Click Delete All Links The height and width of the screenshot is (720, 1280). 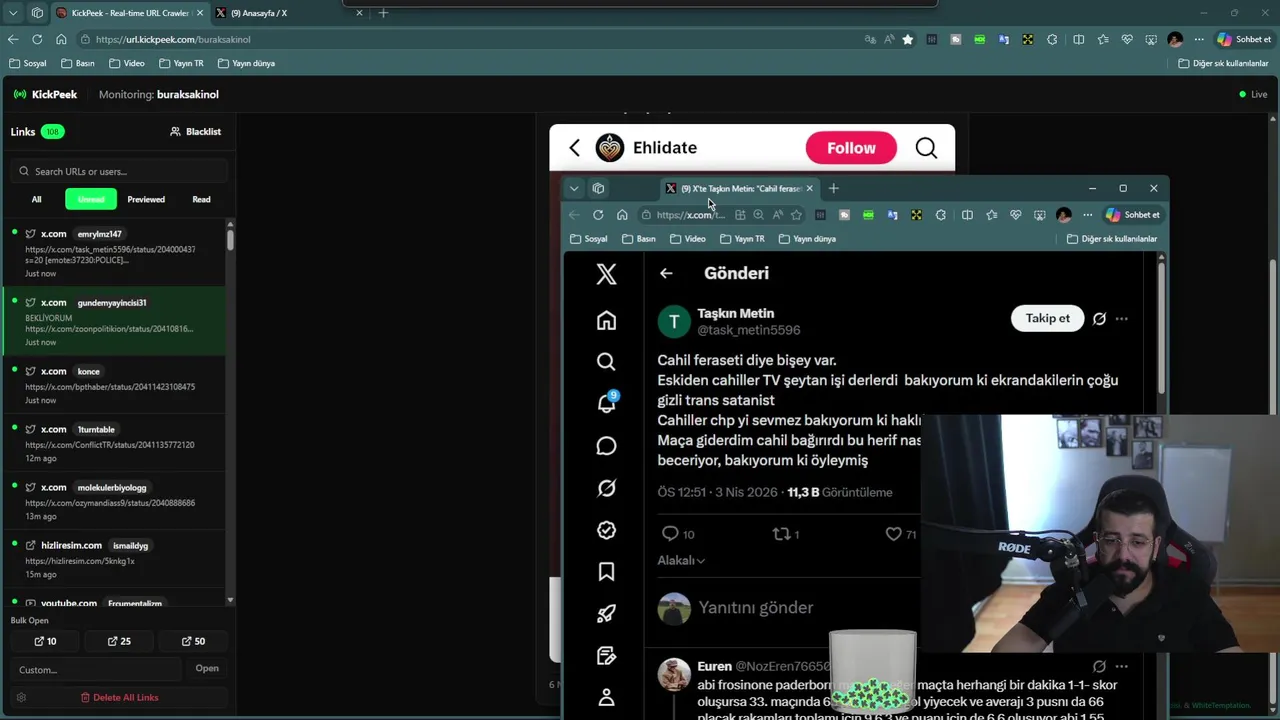(119, 697)
